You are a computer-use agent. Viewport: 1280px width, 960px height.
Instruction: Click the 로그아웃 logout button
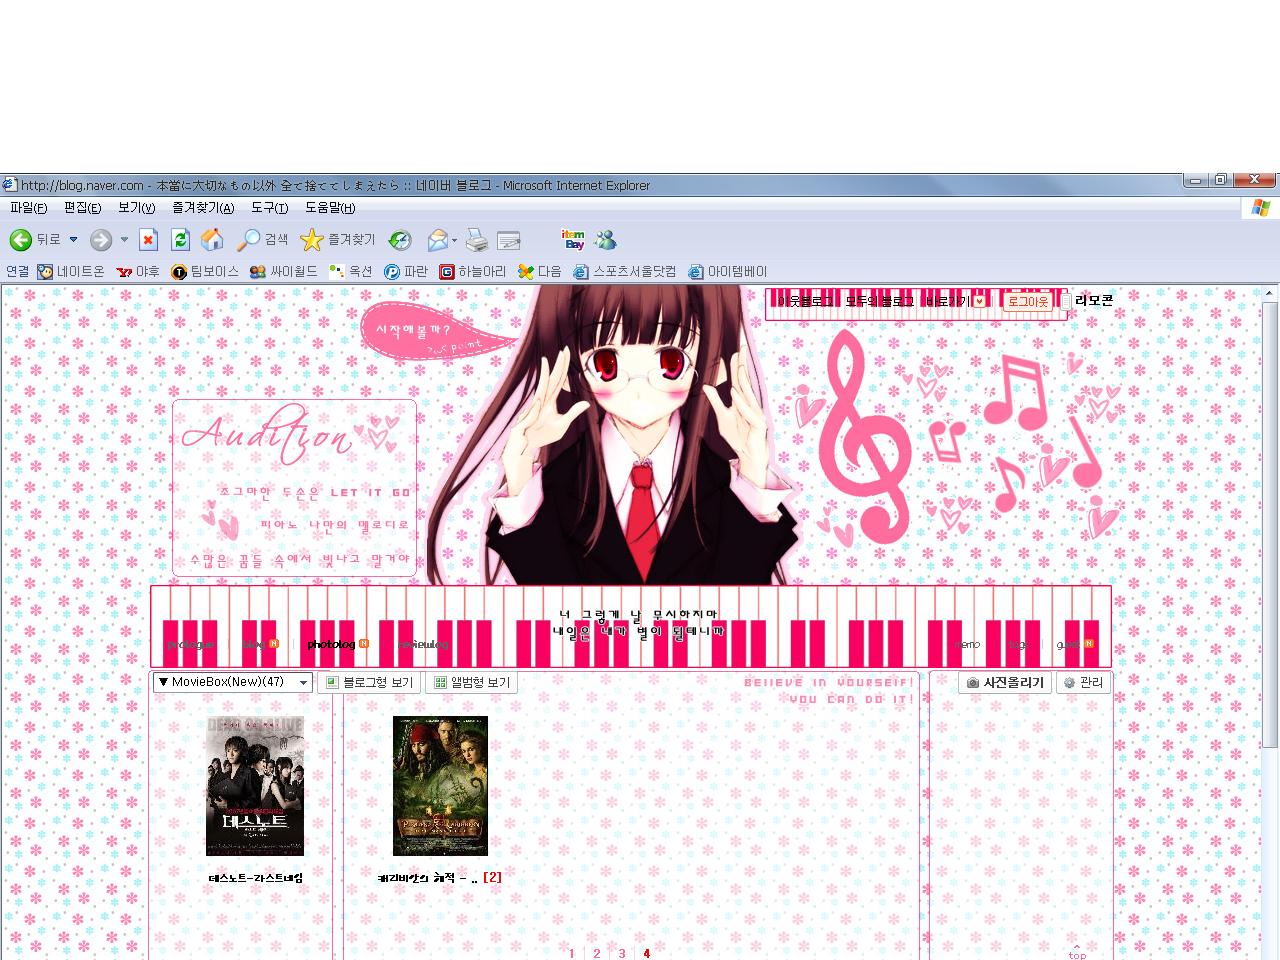pos(1027,301)
